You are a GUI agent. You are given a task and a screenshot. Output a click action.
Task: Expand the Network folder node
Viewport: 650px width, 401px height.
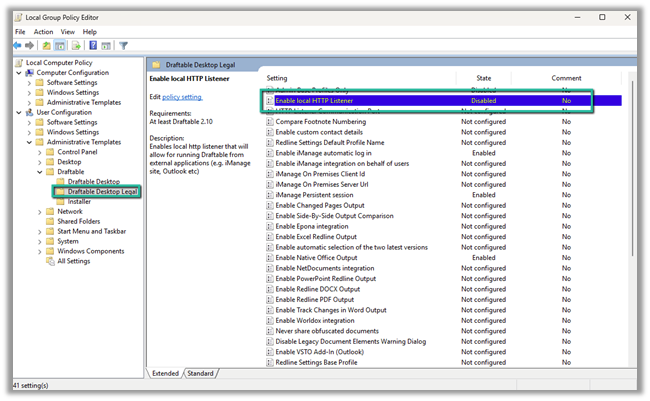(x=40, y=212)
